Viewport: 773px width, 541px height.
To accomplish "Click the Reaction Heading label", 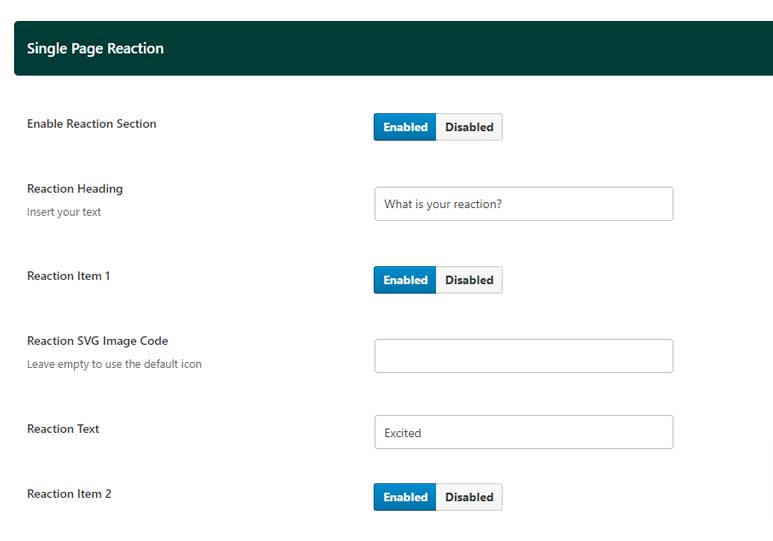I will coord(75,189).
